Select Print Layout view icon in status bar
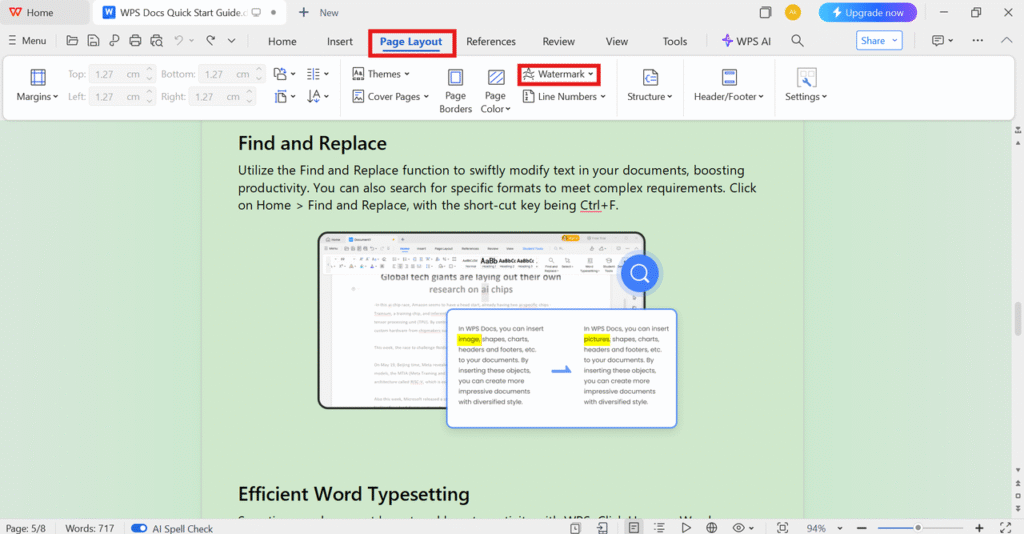Image resolution: width=1024 pixels, height=534 pixels. [633, 527]
